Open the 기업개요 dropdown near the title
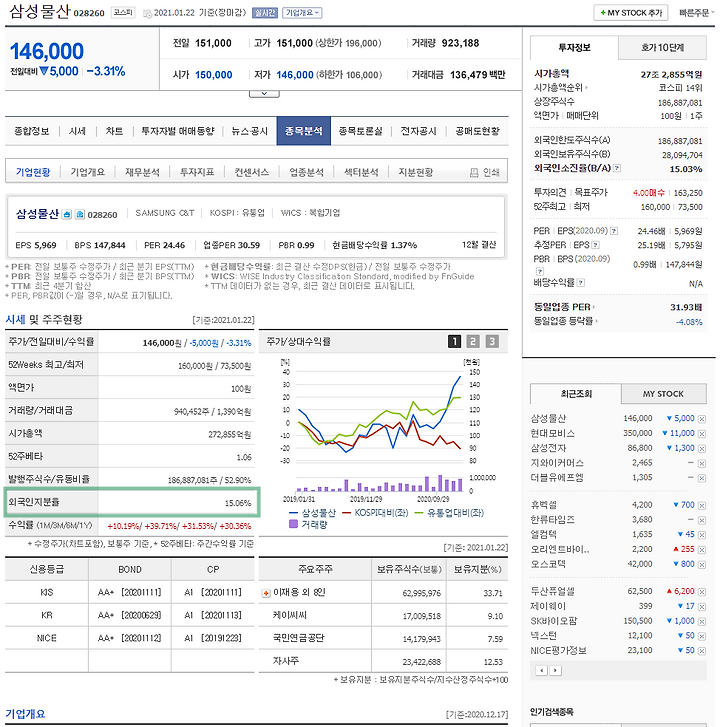Screen dimensions: 720x727 (302, 13)
